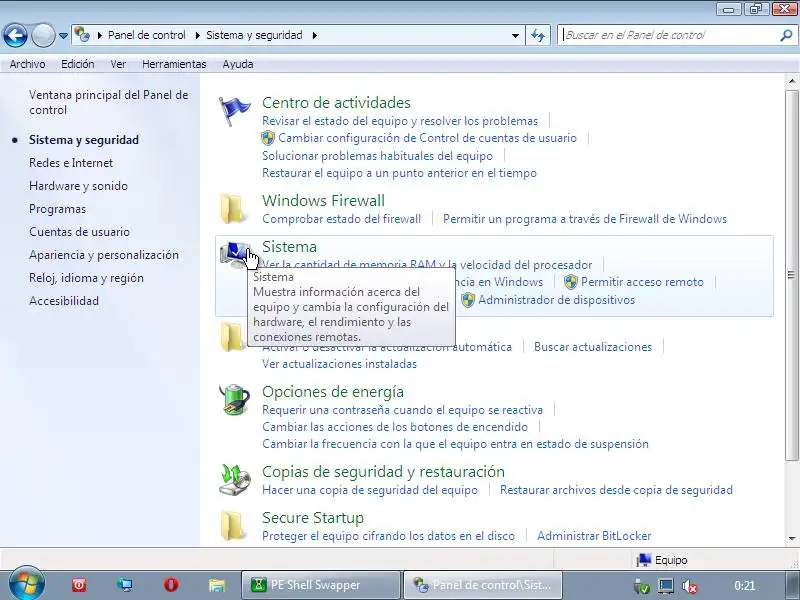Image resolution: width=800 pixels, height=600 pixels.
Task: Open Programas category
Action: pyautogui.click(x=57, y=209)
